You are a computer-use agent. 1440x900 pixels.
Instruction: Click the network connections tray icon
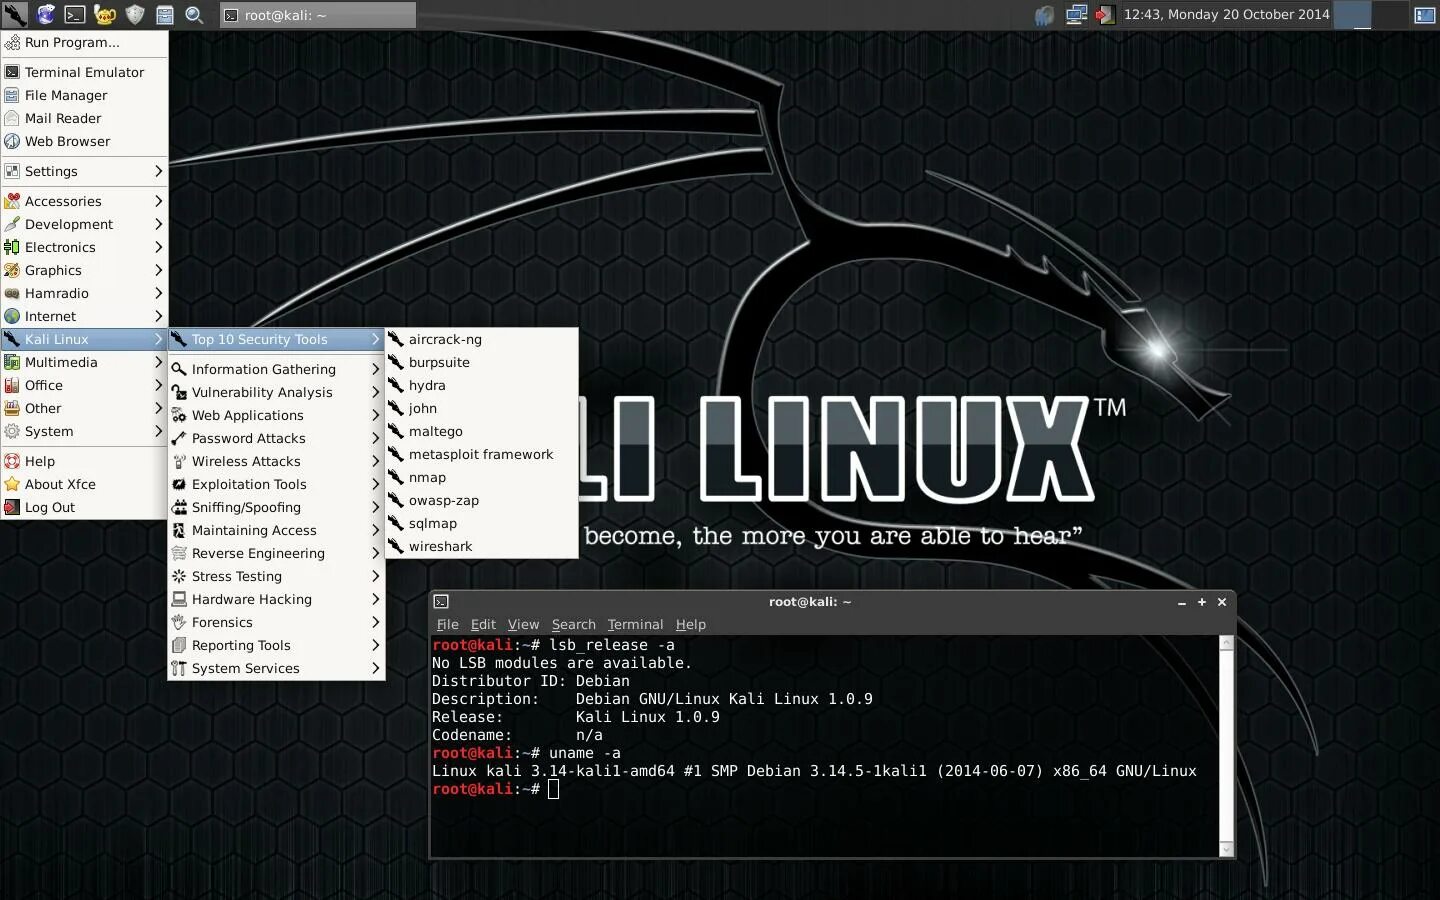[x=1076, y=15]
